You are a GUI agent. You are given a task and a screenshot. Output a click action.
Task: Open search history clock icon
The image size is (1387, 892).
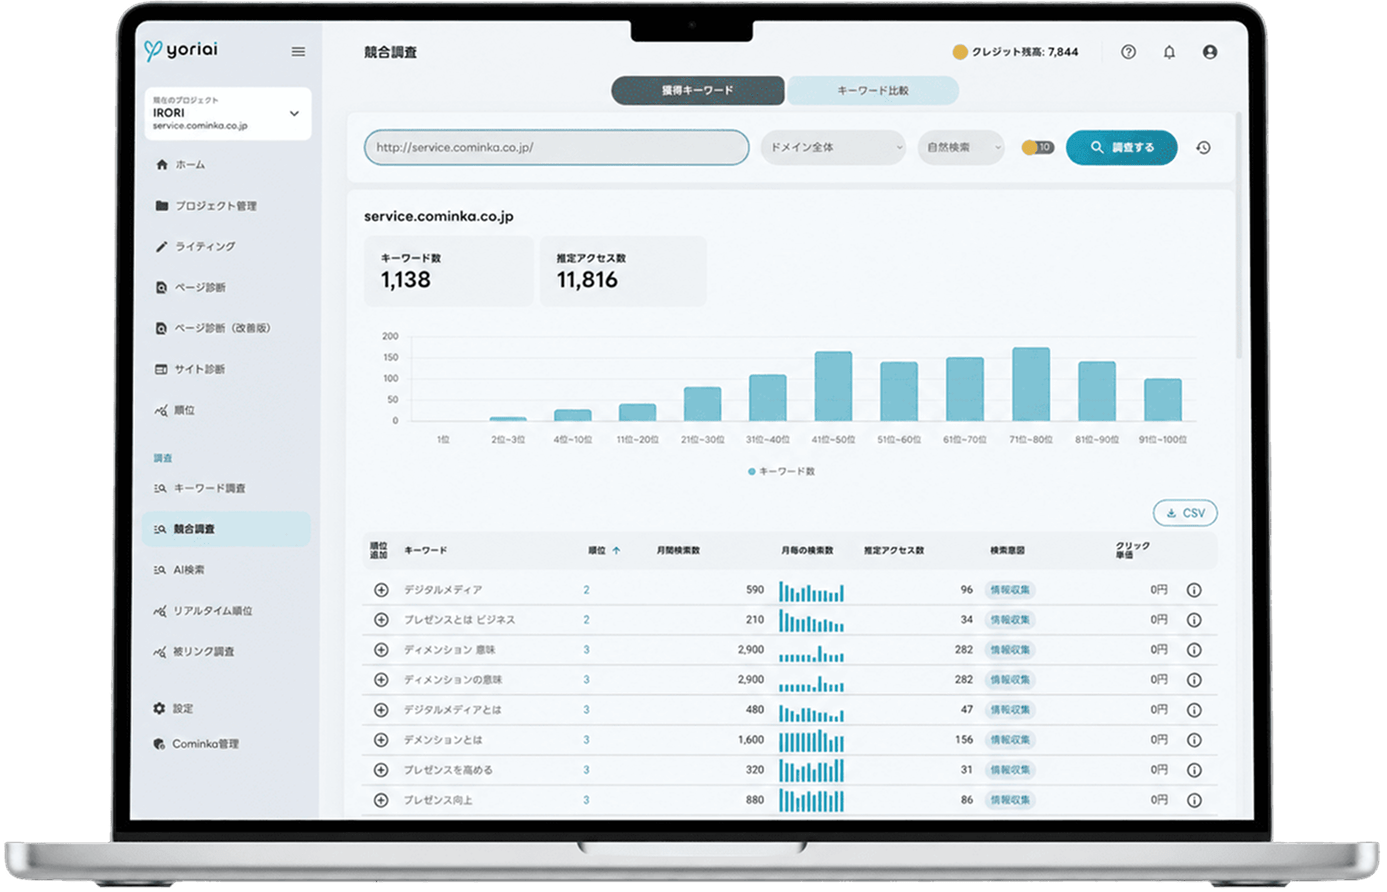click(1203, 148)
